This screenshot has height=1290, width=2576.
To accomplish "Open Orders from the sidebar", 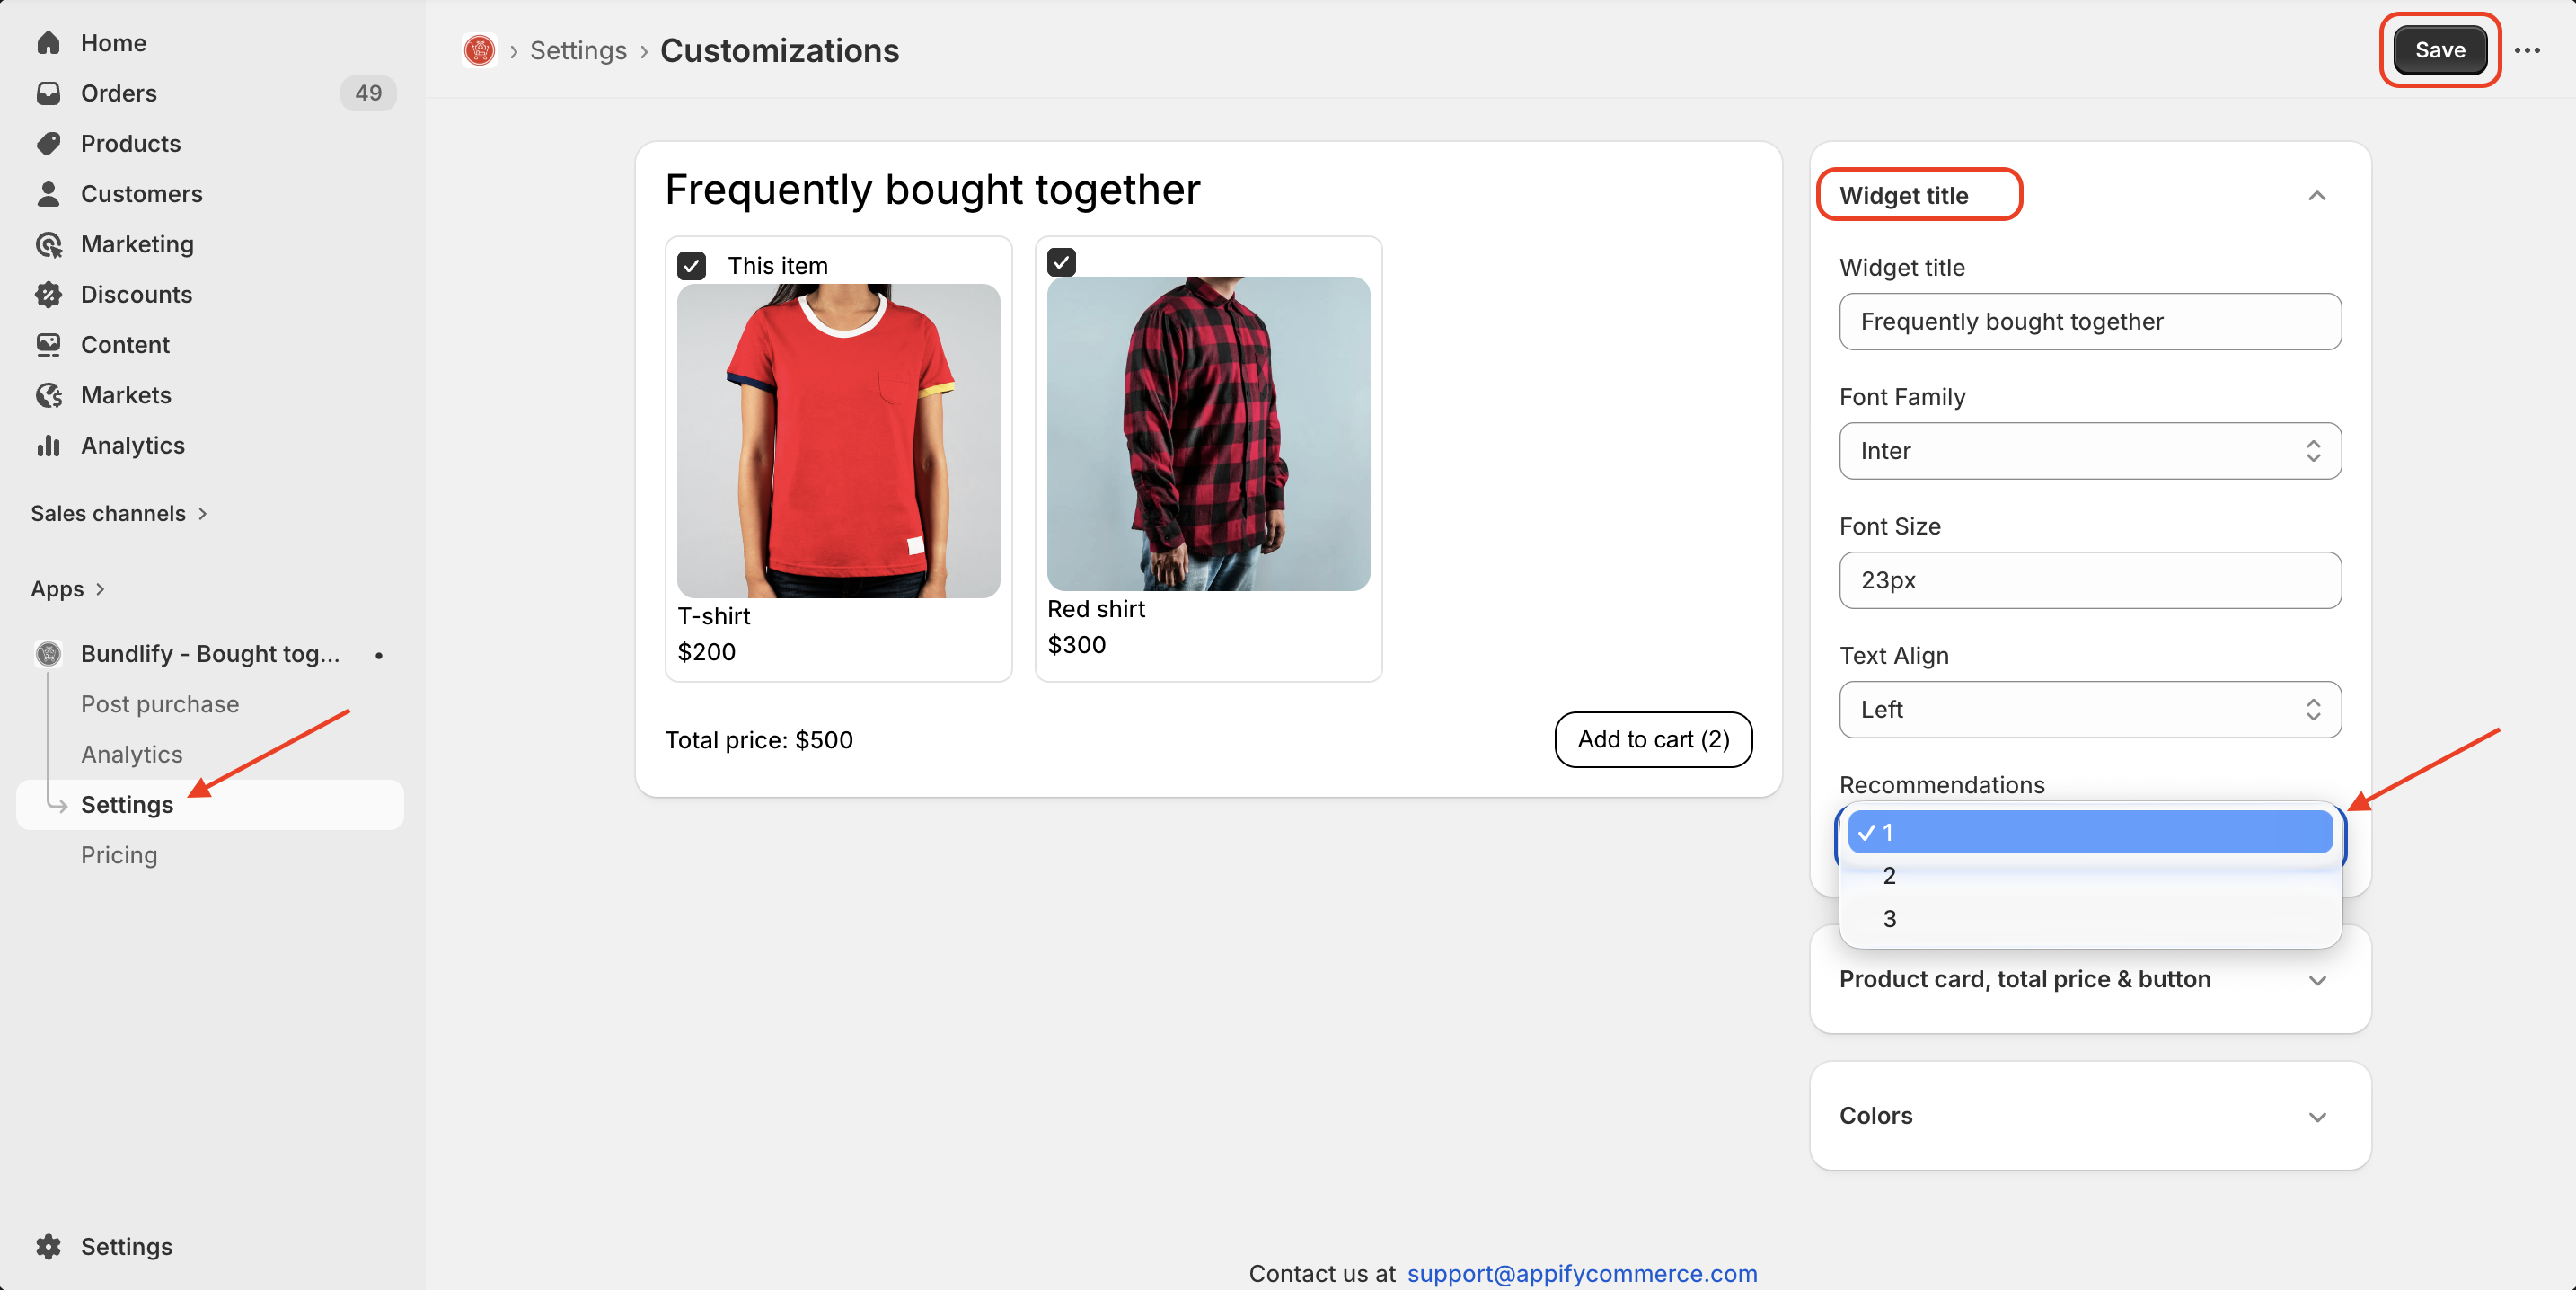I will click(118, 93).
